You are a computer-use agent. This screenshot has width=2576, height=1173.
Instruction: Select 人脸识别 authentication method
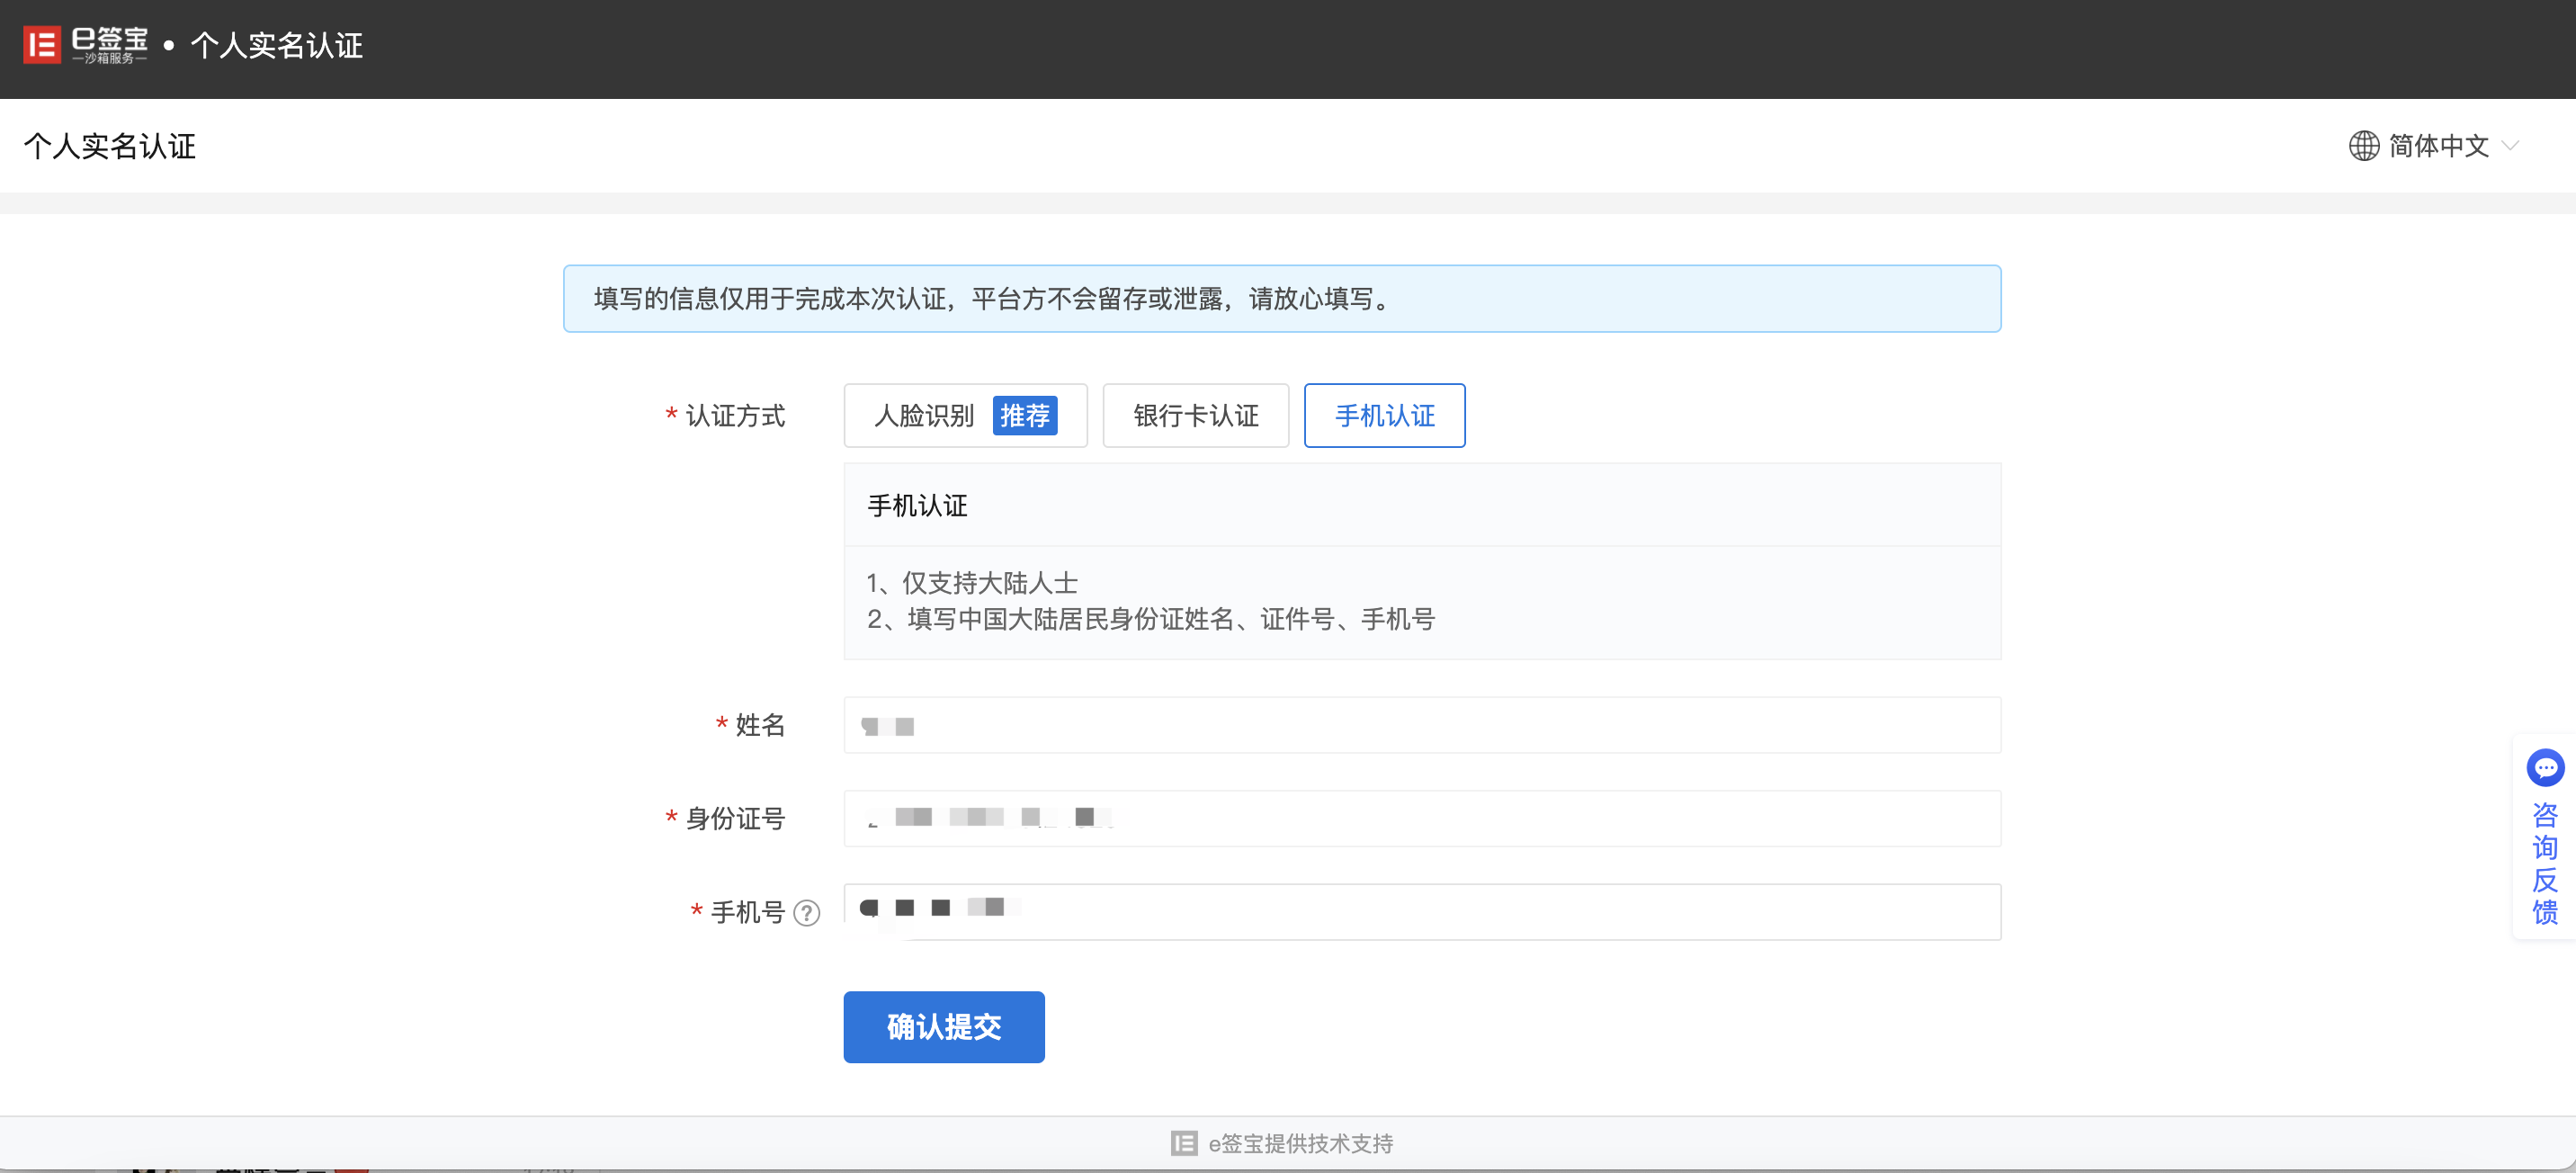pos(965,415)
